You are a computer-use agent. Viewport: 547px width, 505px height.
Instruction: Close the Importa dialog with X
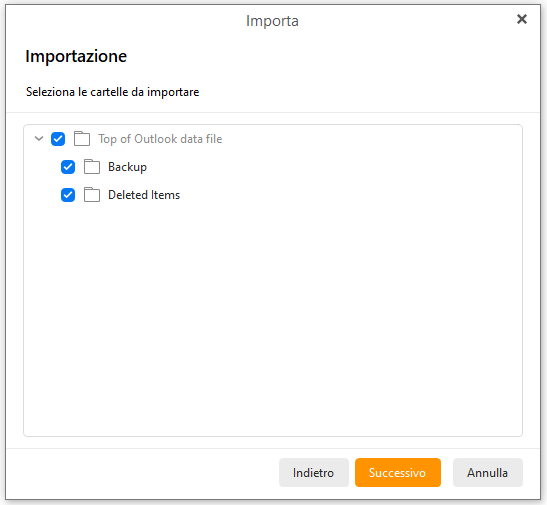pos(522,19)
